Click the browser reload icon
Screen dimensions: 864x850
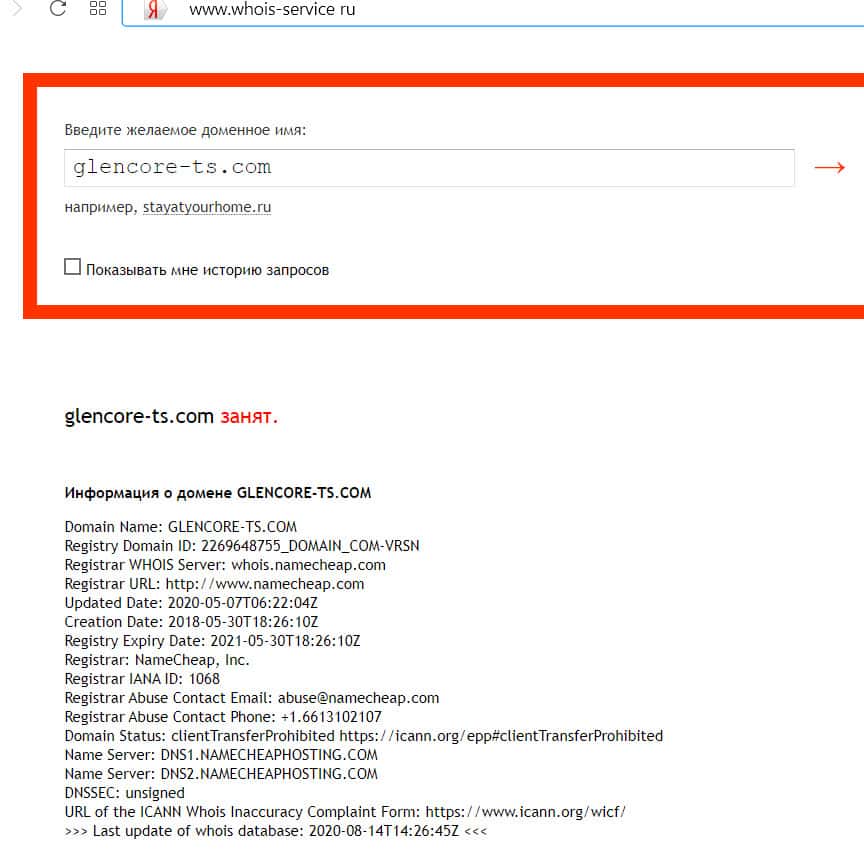[x=58, y=8]
